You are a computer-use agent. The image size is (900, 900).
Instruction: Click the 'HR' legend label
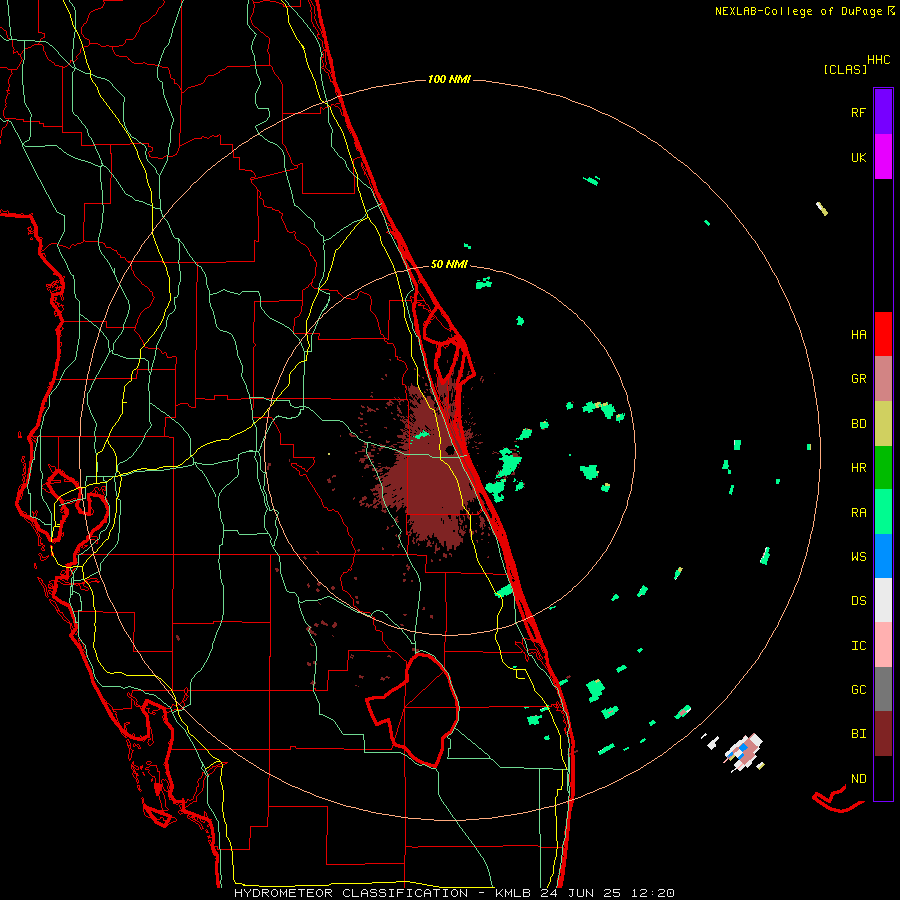pos(858,468)
